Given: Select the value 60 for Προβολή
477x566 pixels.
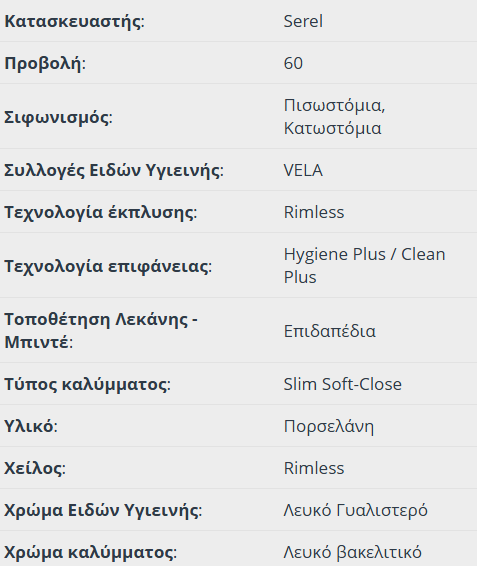Looking at the screenshot, I should pyautogui.click(x=293, y=63).
